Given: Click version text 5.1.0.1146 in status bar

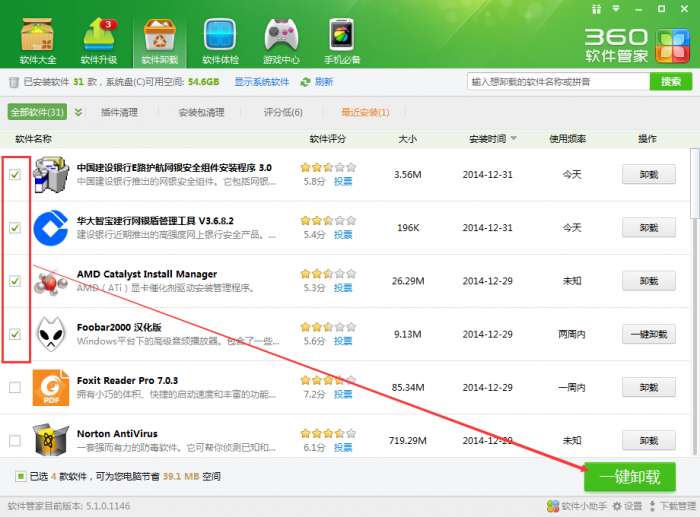Looking at the screenshot, I should [108, 506].
